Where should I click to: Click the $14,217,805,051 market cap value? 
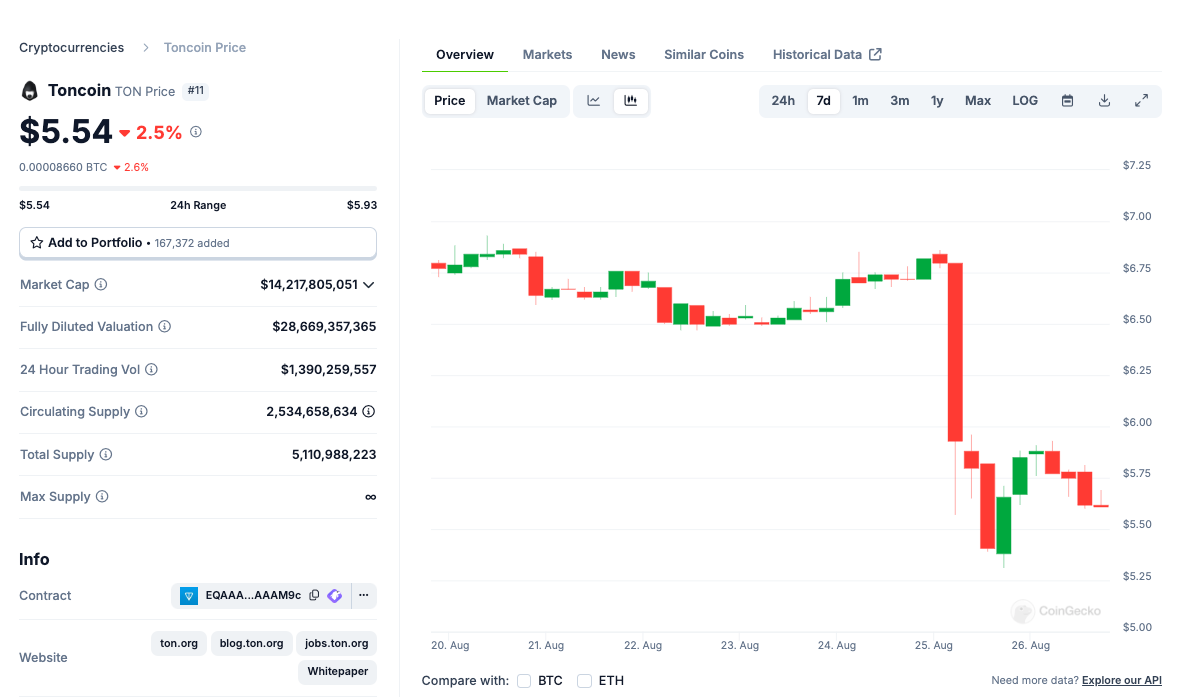309,284
